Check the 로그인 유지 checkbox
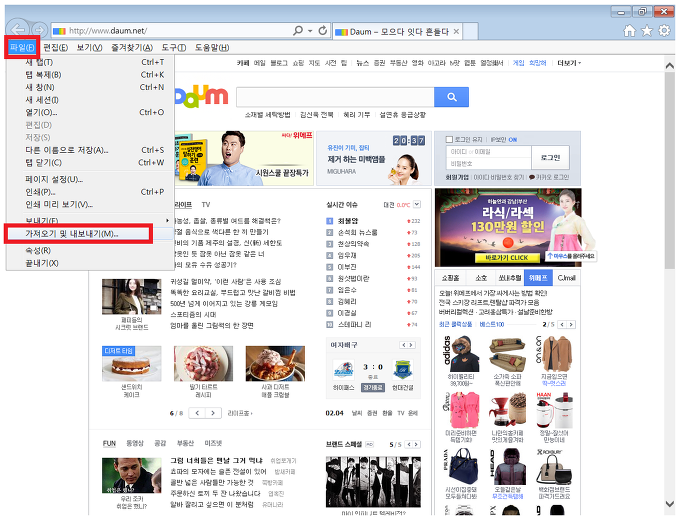Image resolution: width=680 pixels, height=520 pixels. (449, 139)
